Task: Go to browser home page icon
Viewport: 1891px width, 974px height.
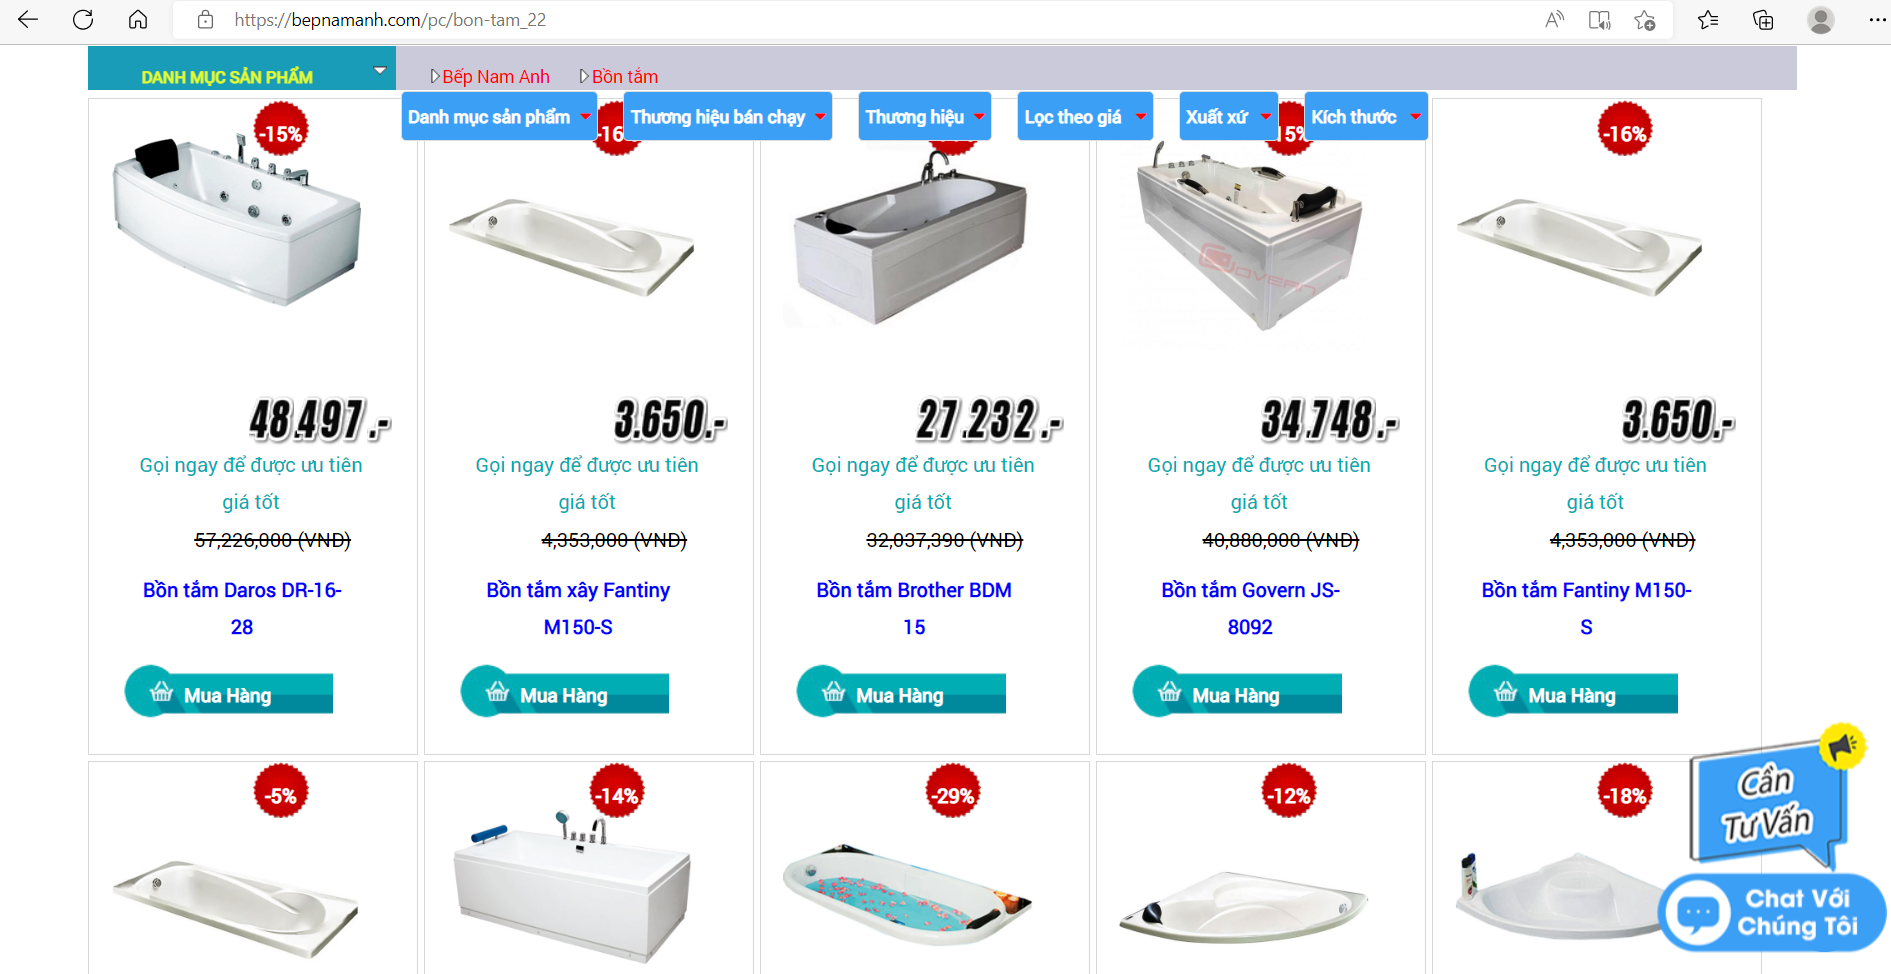Action: 138,19
